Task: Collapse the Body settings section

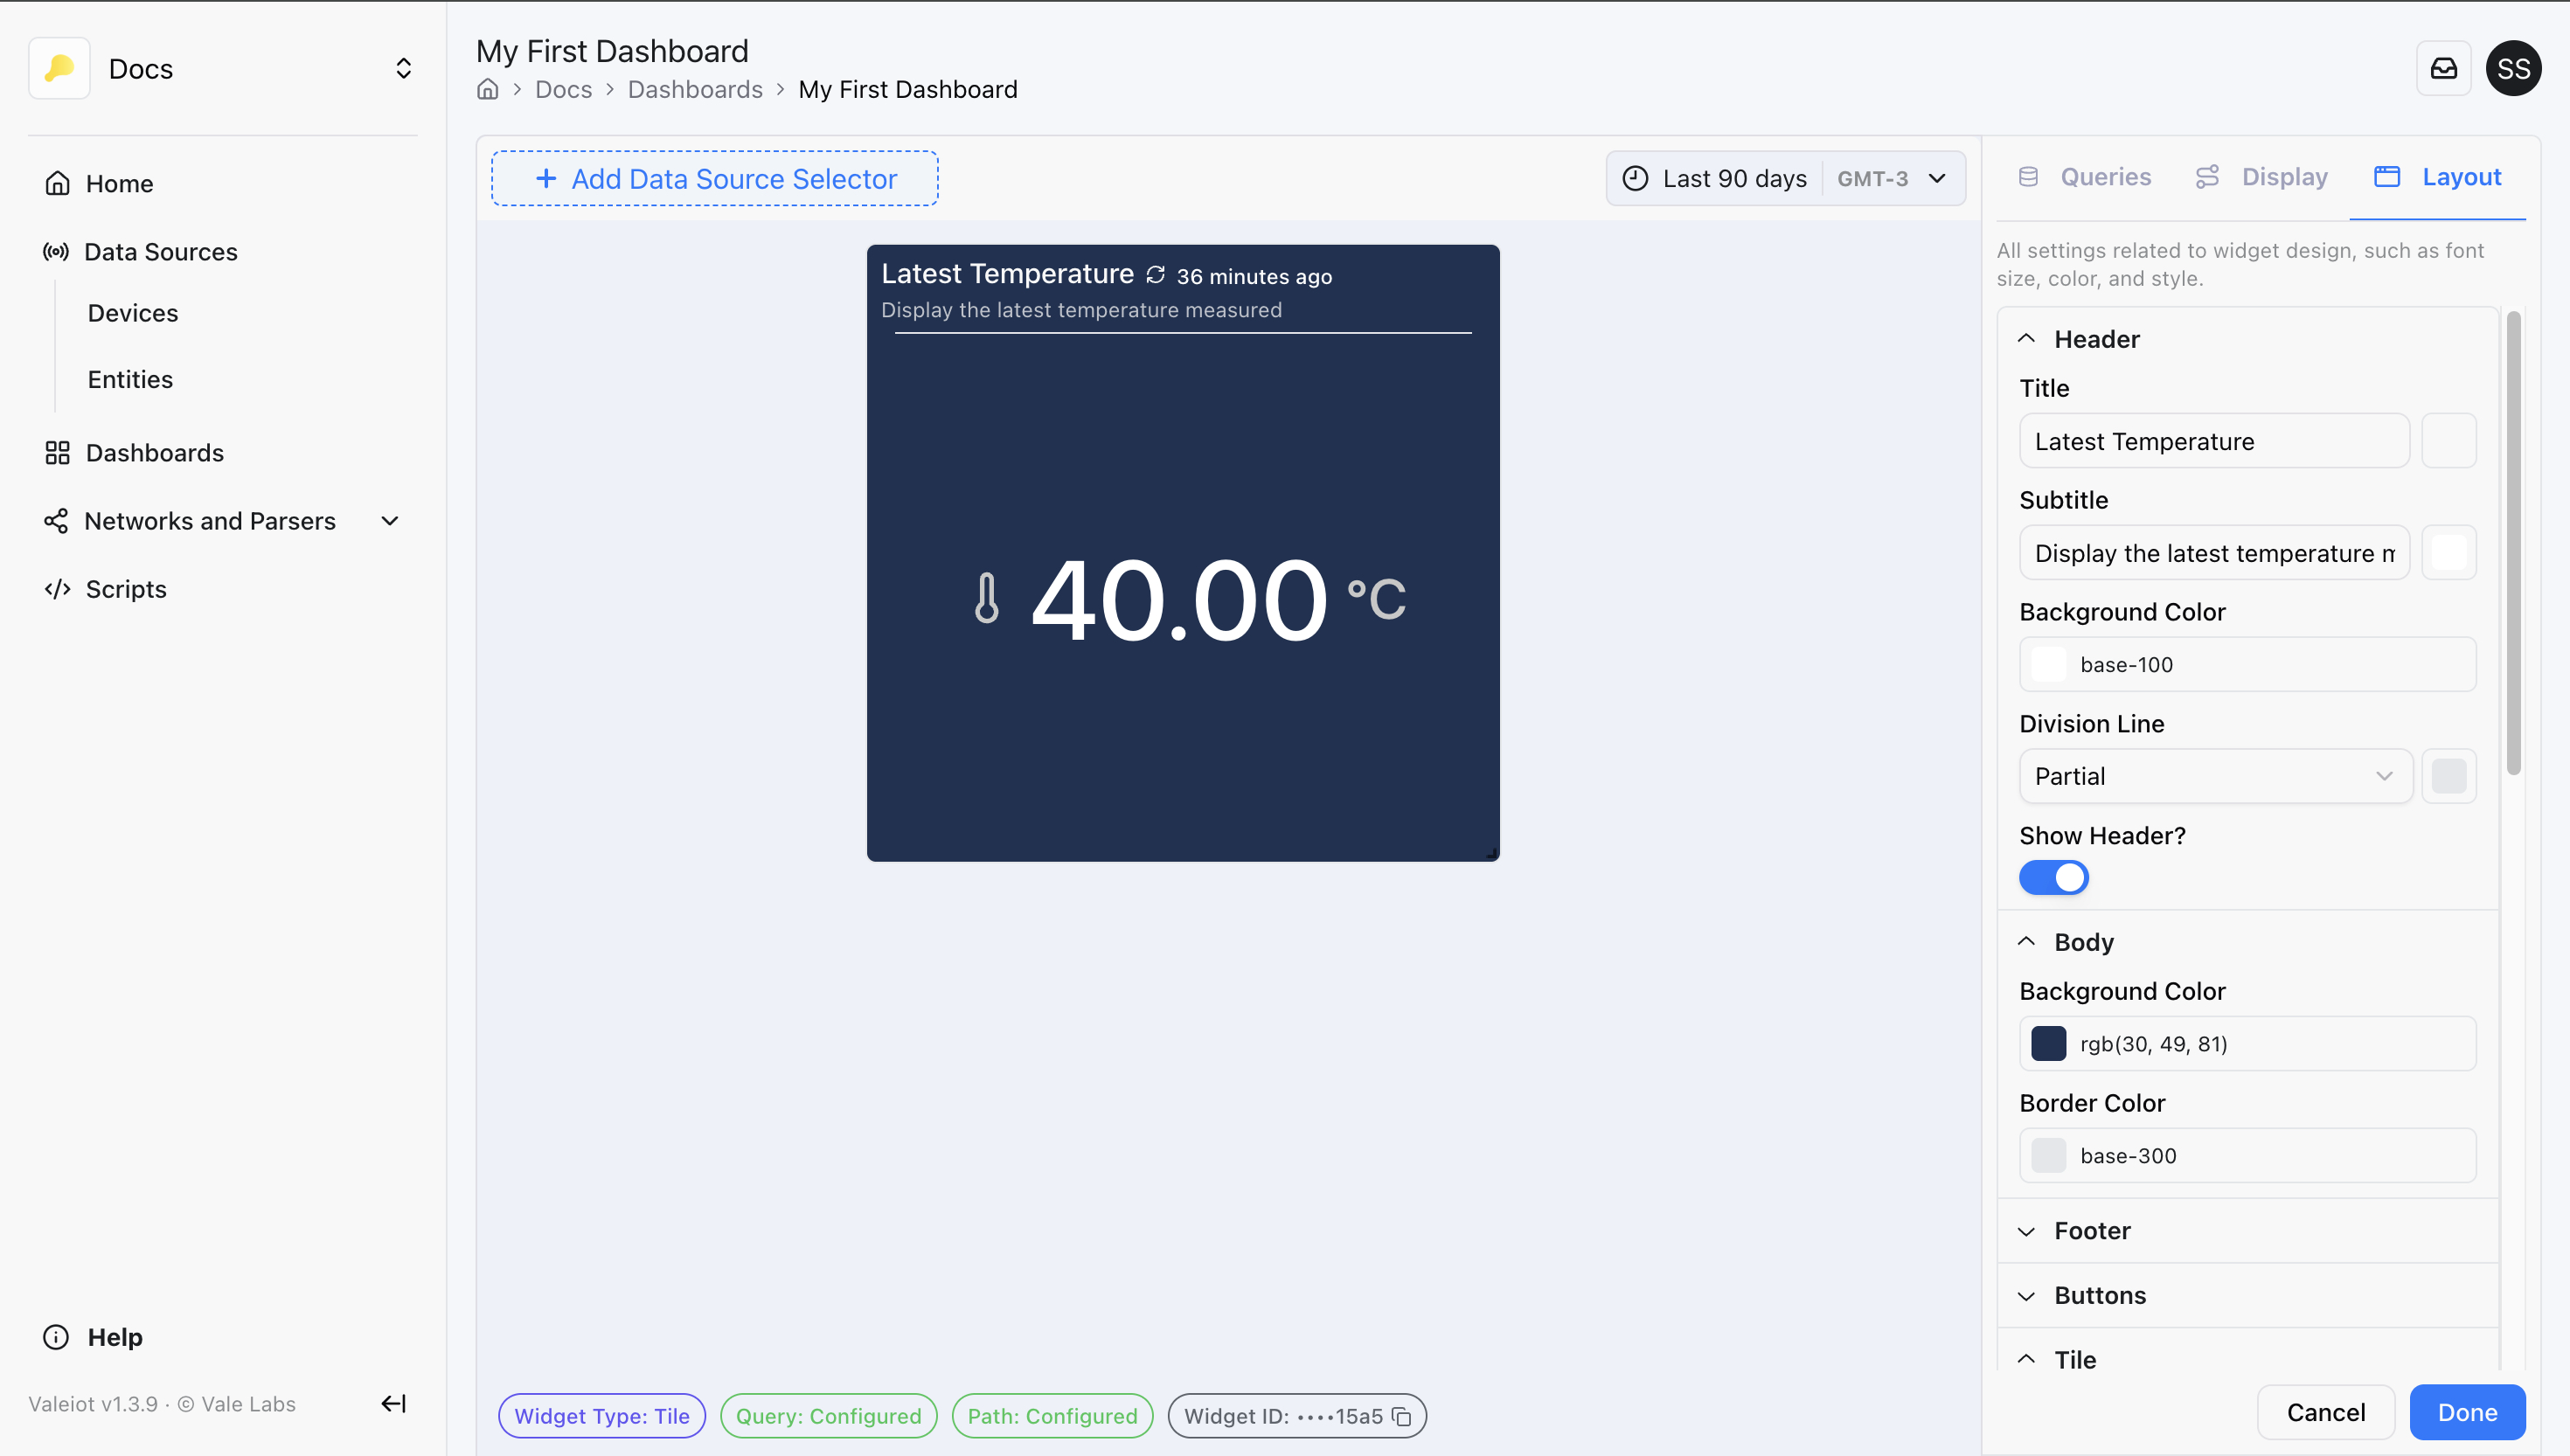Action: coord(2027,941)
